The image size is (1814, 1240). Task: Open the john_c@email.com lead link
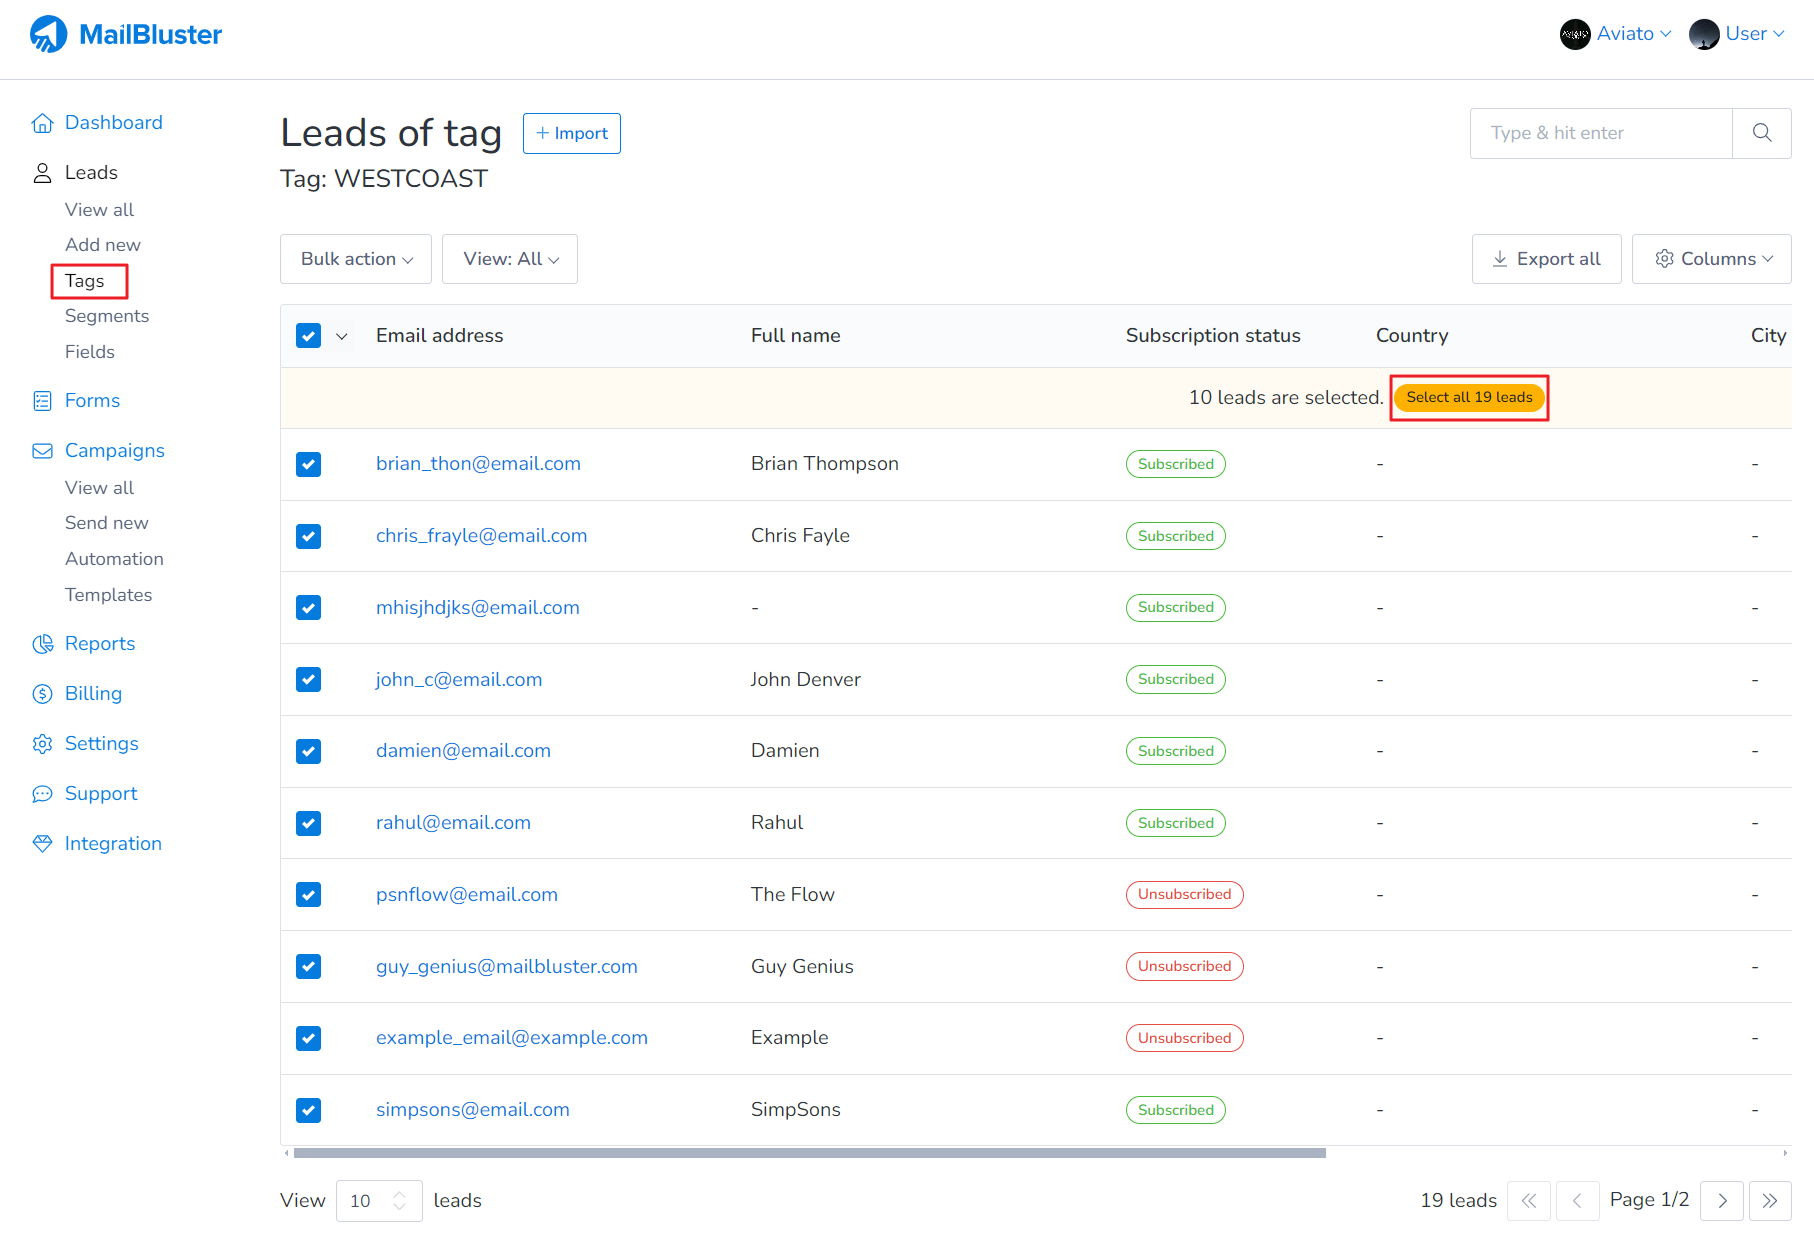pos(459,680)
